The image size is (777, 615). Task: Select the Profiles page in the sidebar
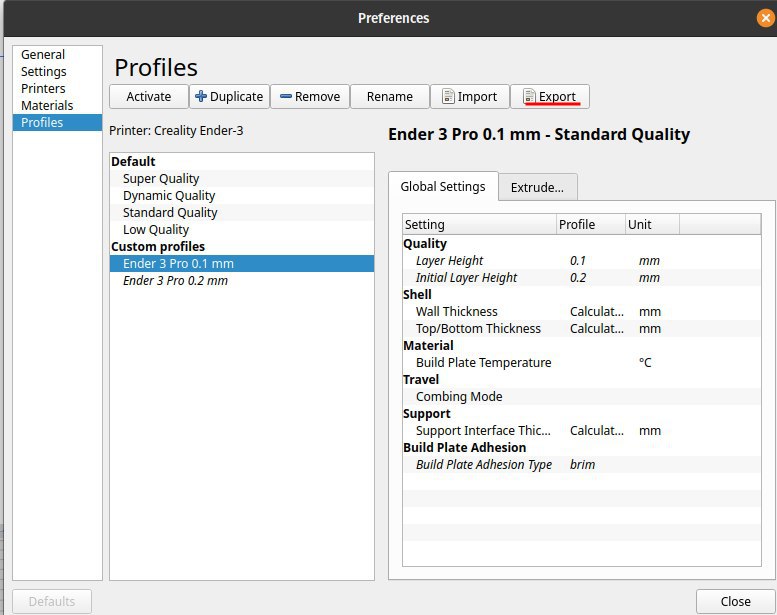point(57,122)
